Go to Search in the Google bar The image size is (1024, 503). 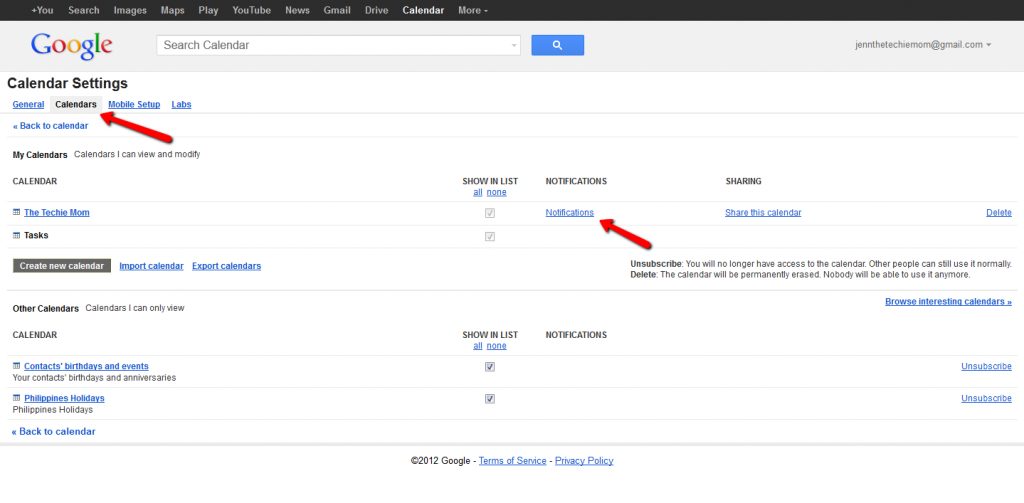click(84, 10)
